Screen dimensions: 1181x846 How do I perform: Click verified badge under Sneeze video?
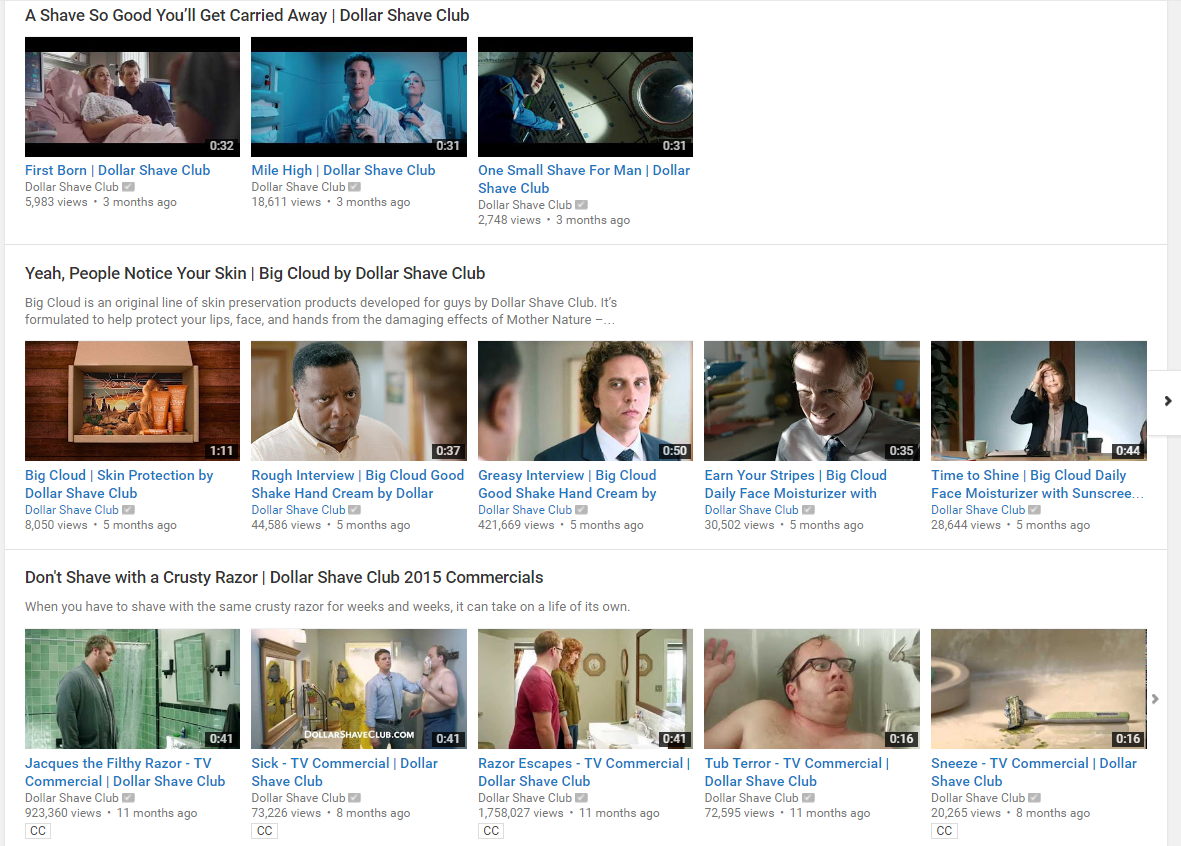(1035, 798)
